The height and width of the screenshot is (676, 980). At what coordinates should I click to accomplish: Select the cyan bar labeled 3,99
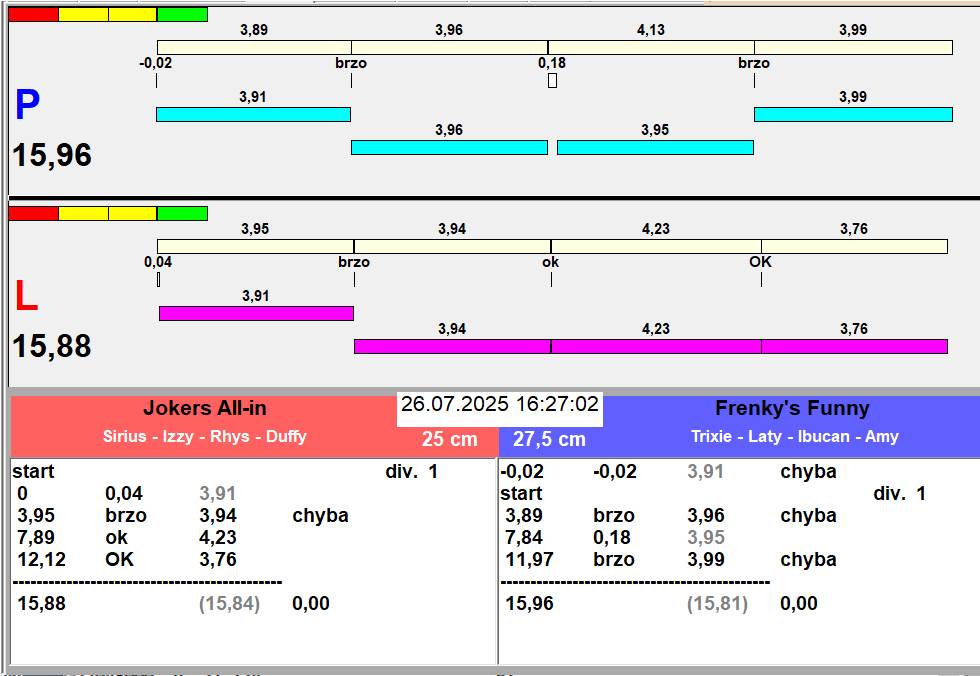click(853, 114)
